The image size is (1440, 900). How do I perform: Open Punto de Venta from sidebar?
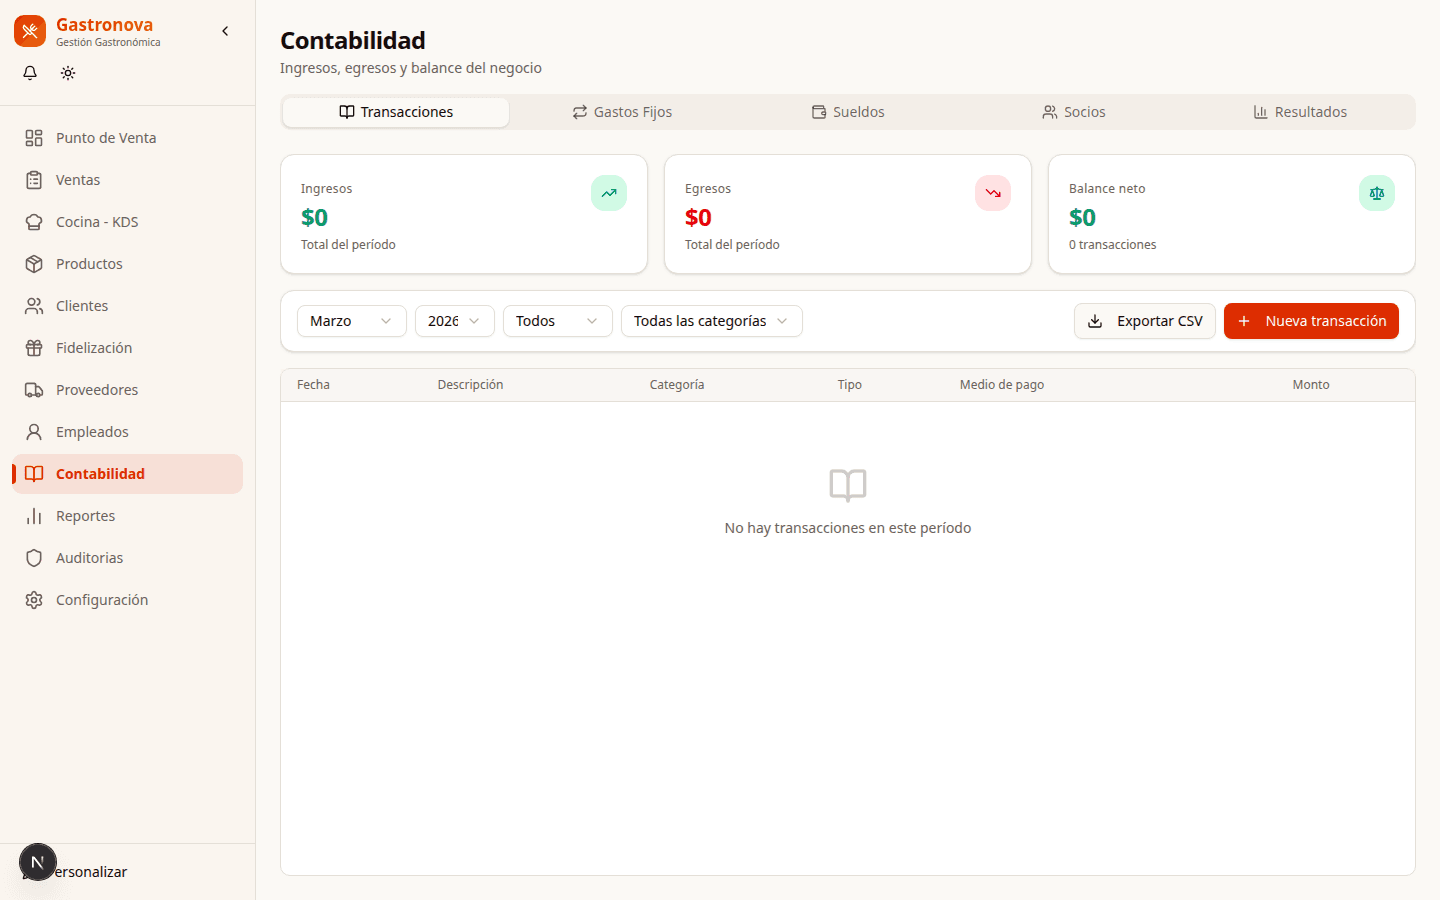[x=106, y=138]
